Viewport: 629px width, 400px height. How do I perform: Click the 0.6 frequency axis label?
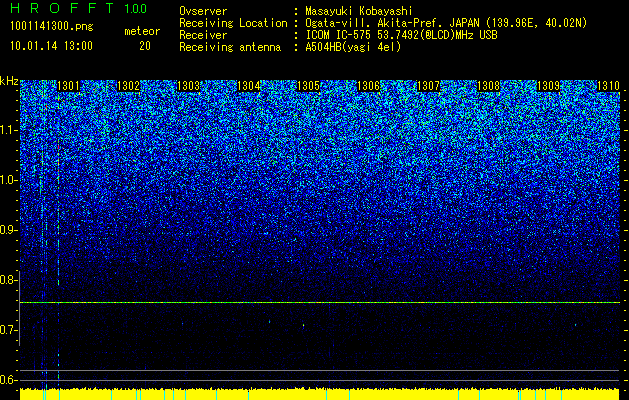pos(9,380)
